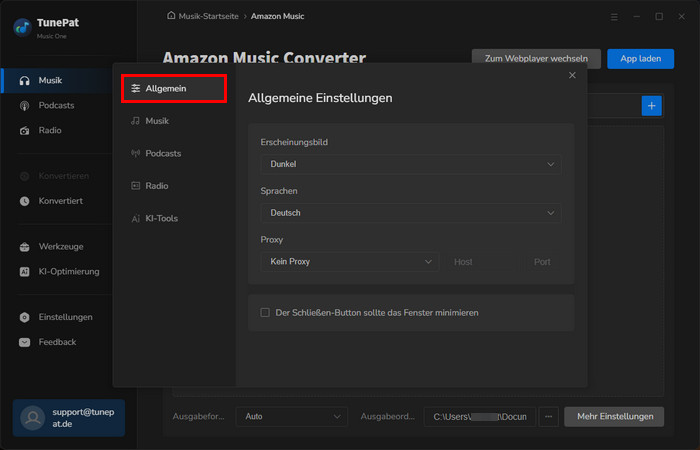Image resolution: width=700 pixels, height=450 pixels.
Task: Click the Konvertieren sidebar entry
Action: [57, 176]
